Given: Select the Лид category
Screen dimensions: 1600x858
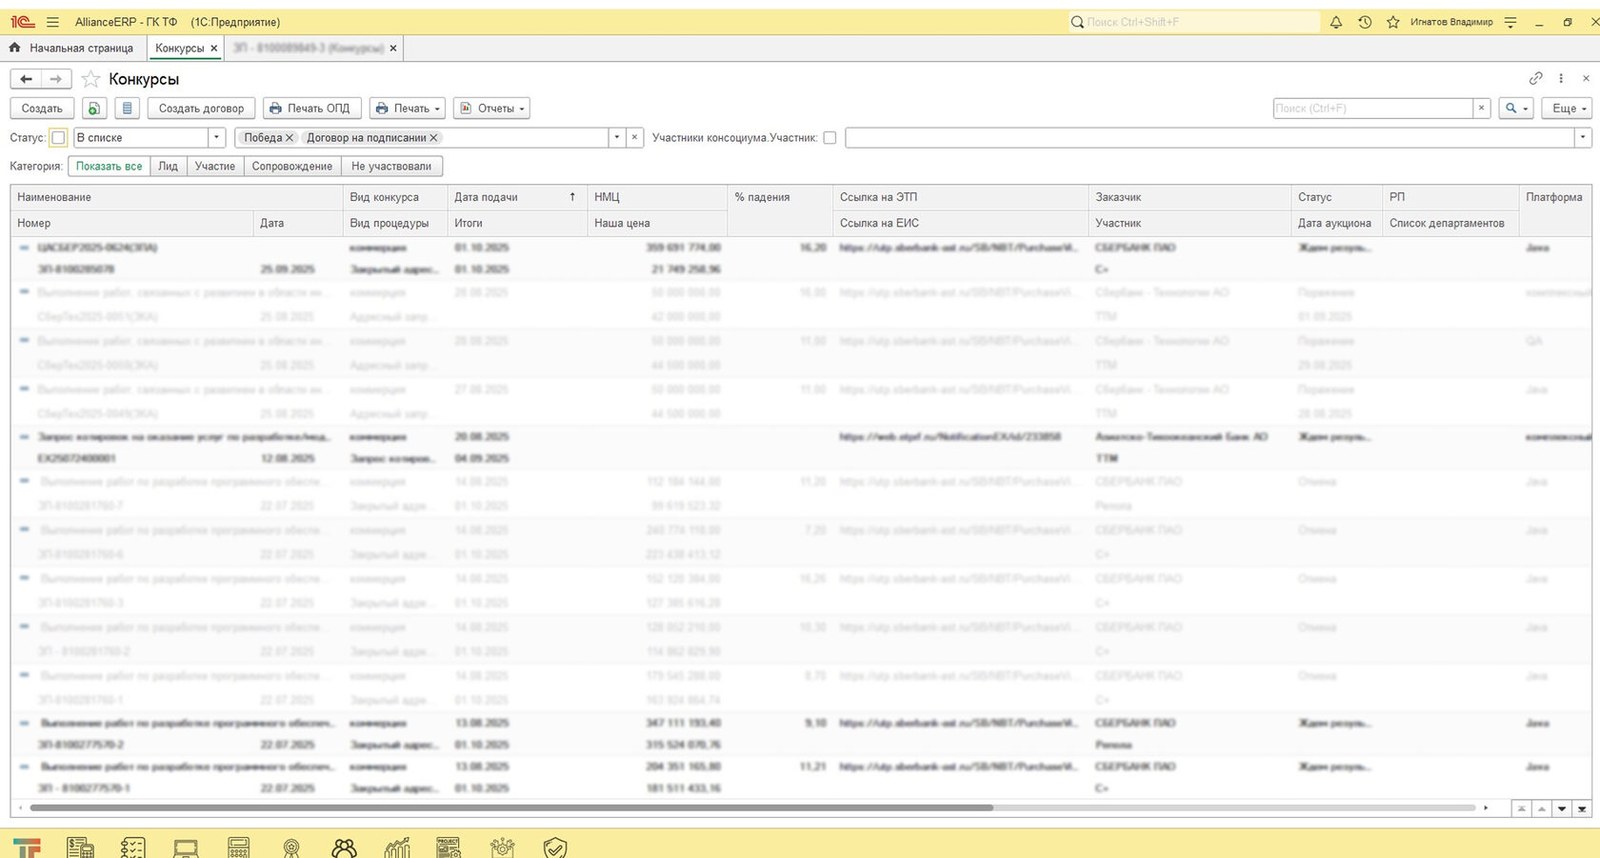Looking at the screenshot, I should click(168, 166).
